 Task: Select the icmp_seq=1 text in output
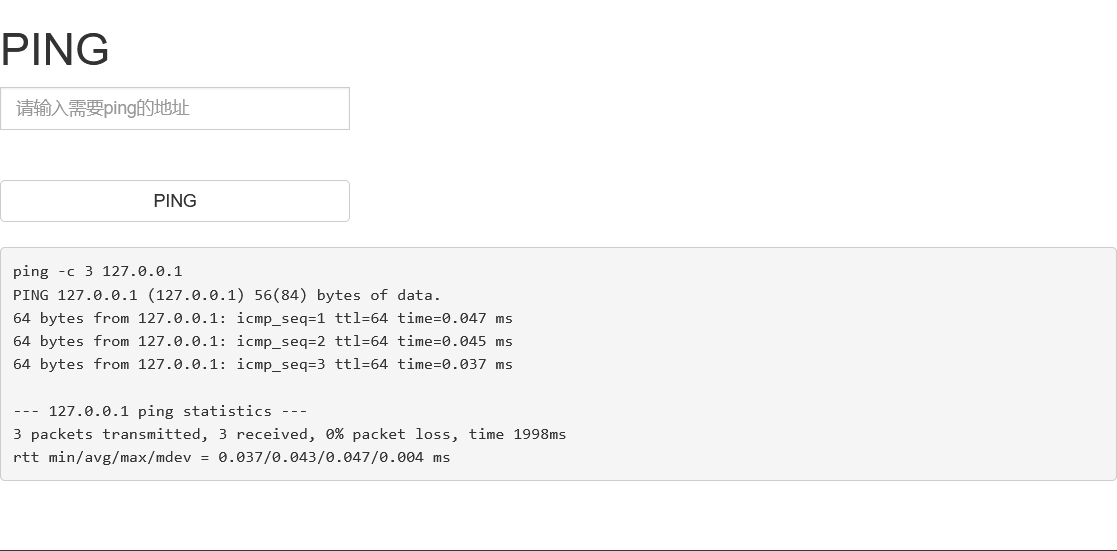coord(281,318)
